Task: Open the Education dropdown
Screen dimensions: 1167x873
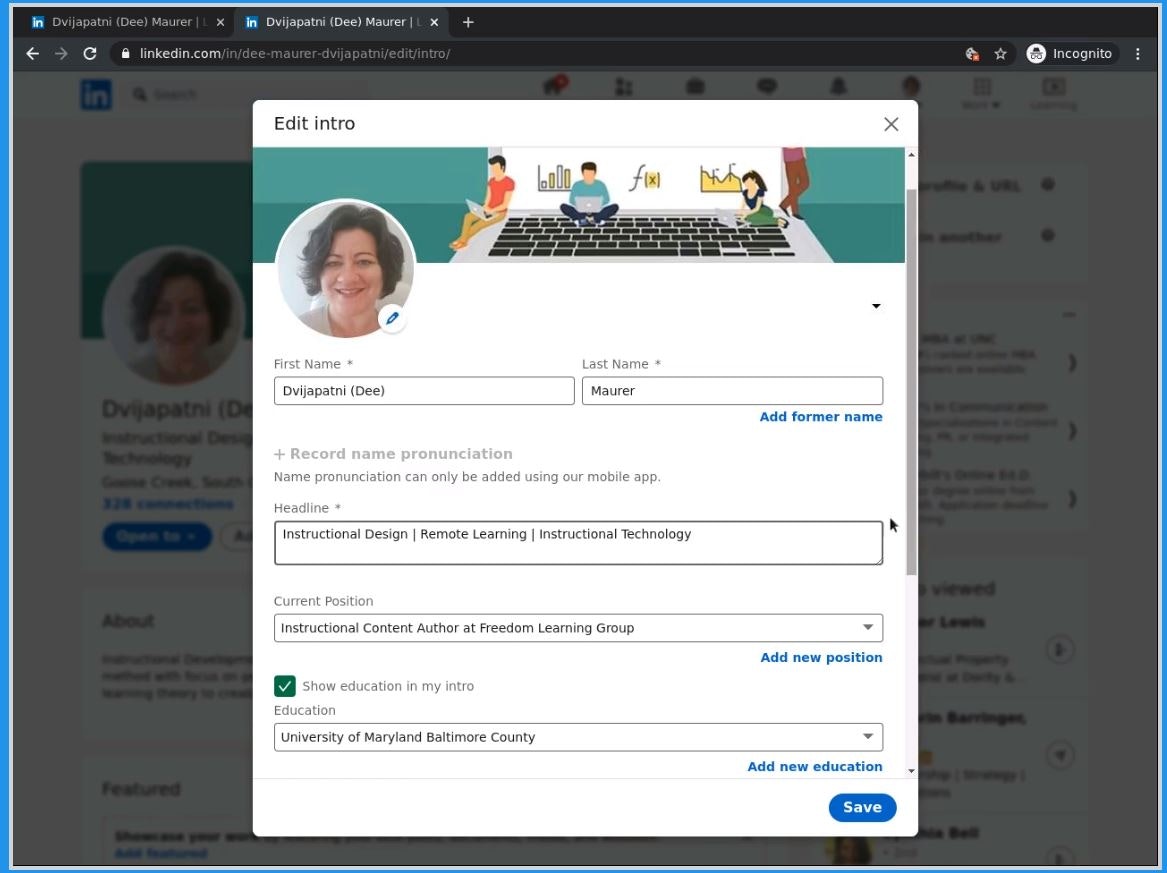Action: pyautogui.click(x=578, y=737)
